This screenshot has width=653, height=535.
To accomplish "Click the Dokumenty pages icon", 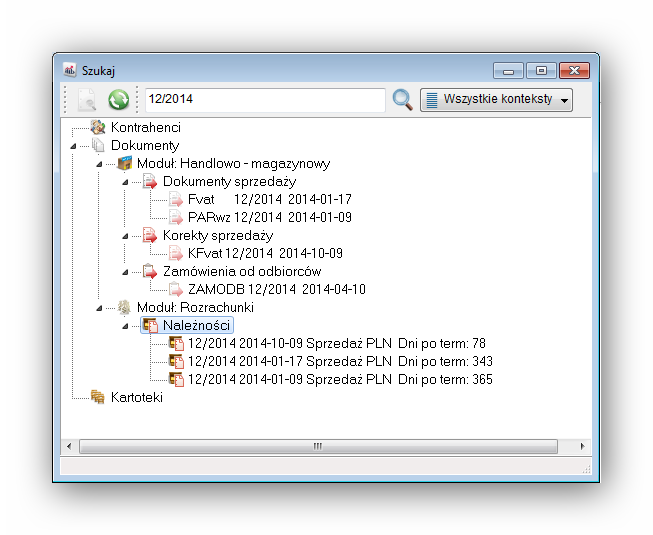I will click(x=98, y=145).
